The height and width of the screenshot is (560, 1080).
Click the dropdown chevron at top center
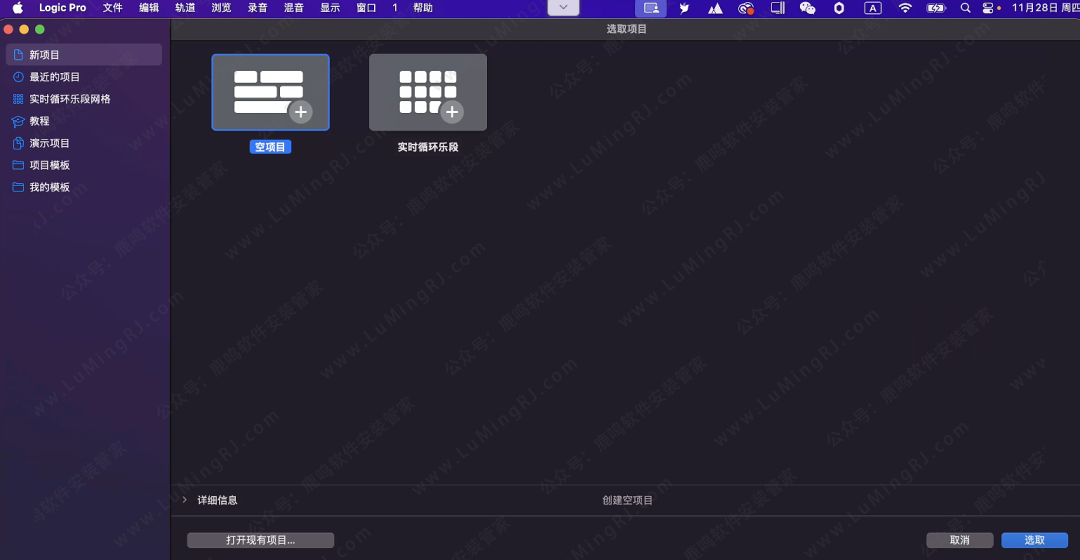[563, 8]
